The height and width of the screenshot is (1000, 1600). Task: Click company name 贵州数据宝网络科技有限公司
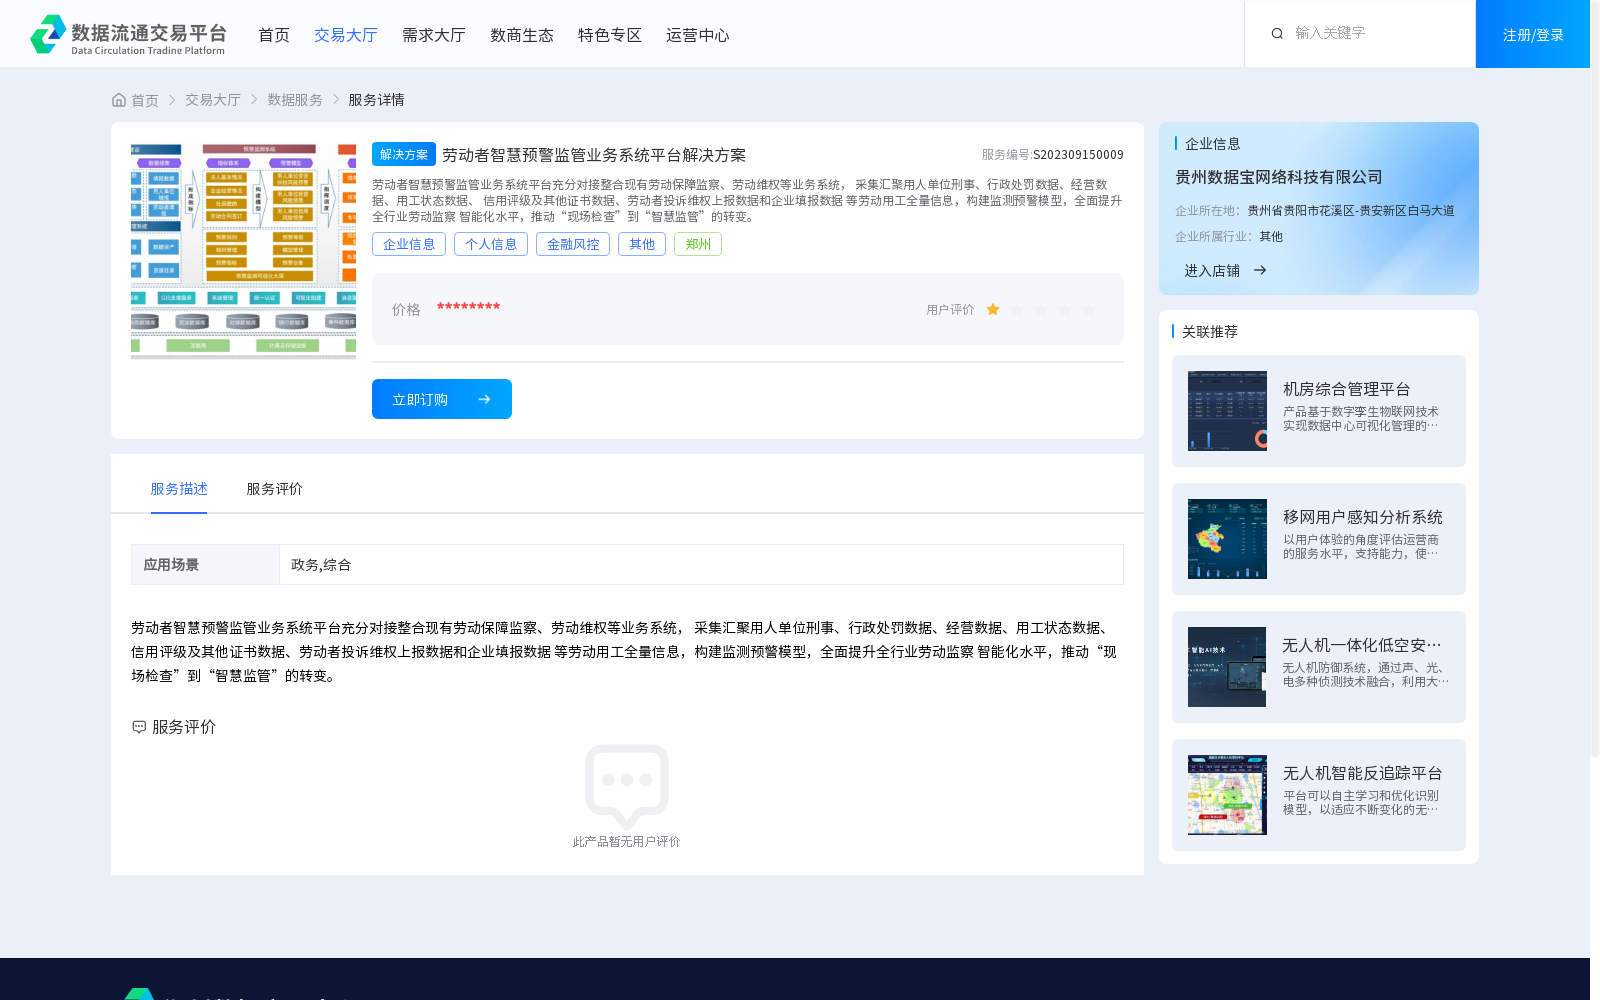1279,177
